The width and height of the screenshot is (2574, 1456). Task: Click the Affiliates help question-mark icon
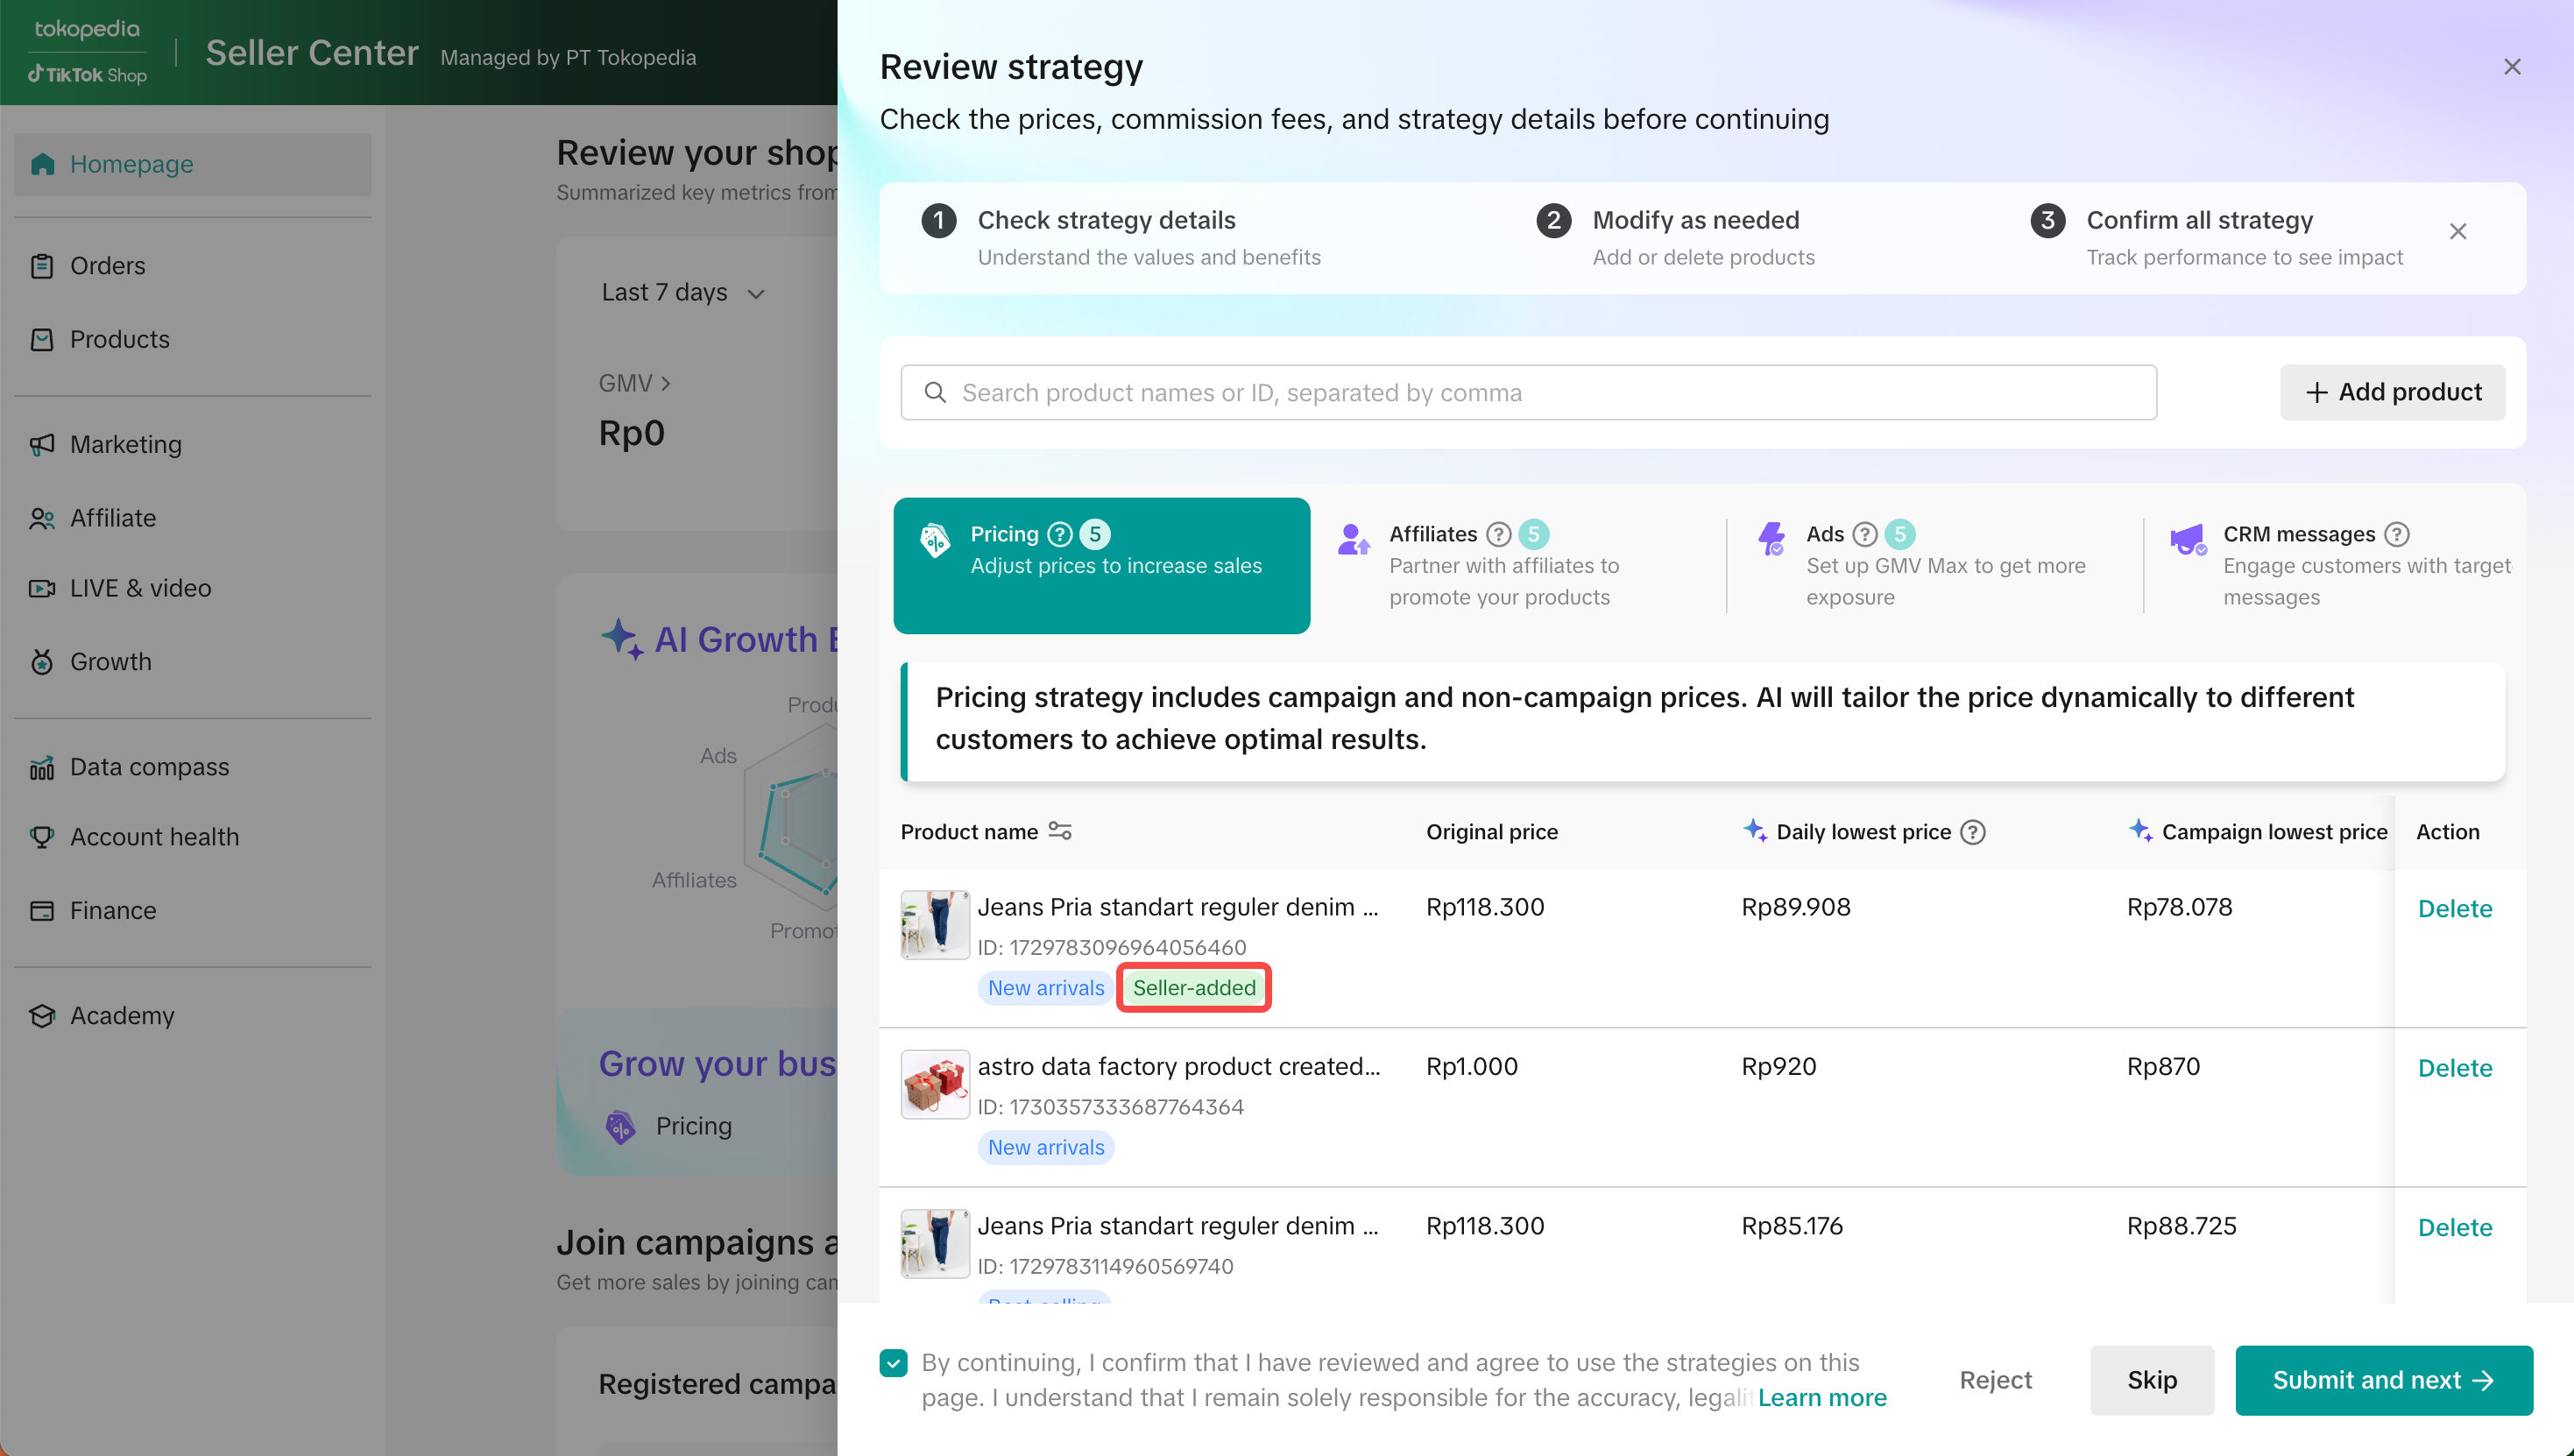click(x=1498, y=534)
